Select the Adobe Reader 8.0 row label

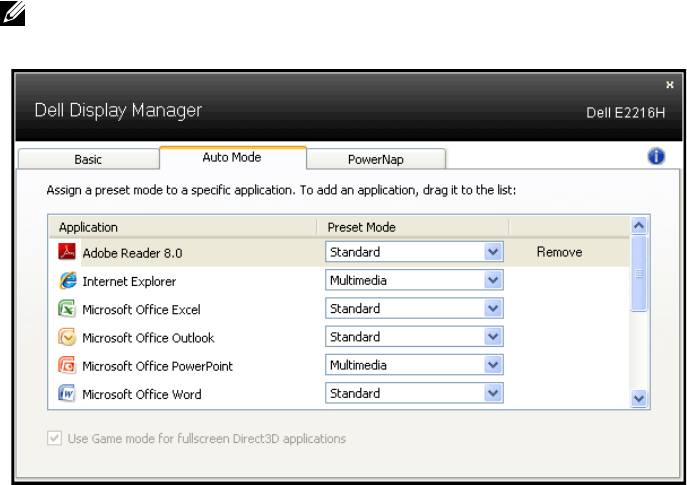[x=132, y=253]
